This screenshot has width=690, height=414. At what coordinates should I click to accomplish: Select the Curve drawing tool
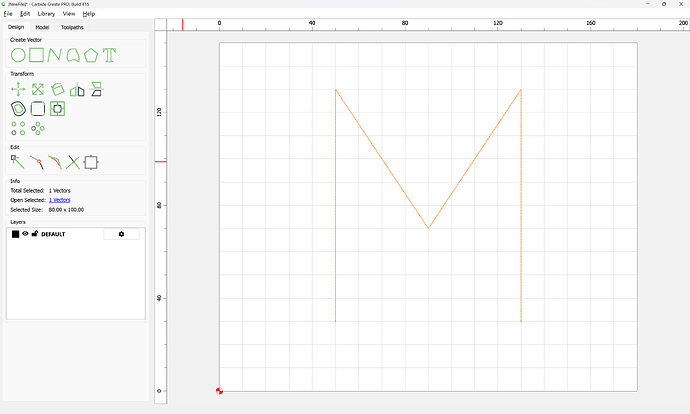pos(73,55)
